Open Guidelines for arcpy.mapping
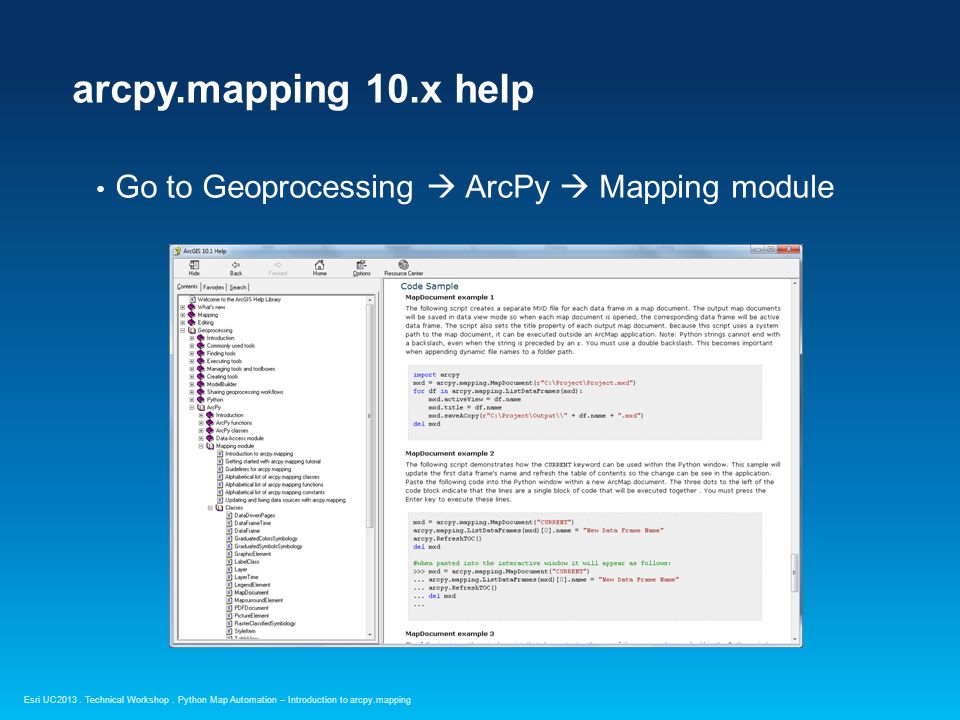 coord(258,470)
